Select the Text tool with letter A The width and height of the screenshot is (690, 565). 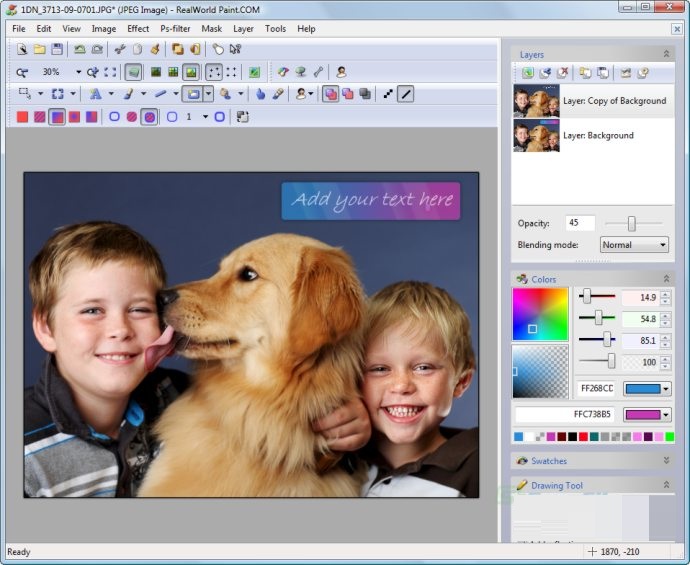click(x=95, y=94)
